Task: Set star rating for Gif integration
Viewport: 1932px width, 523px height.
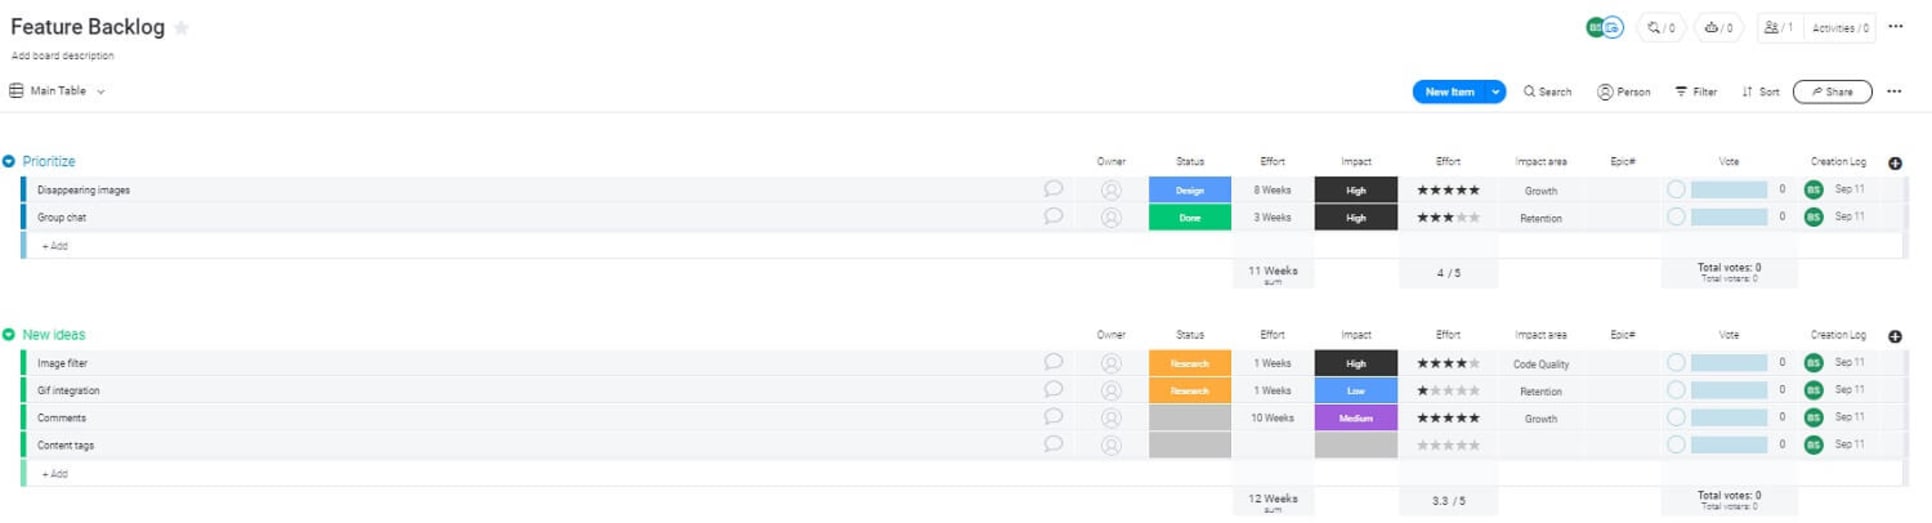Action: [1448, 390]
